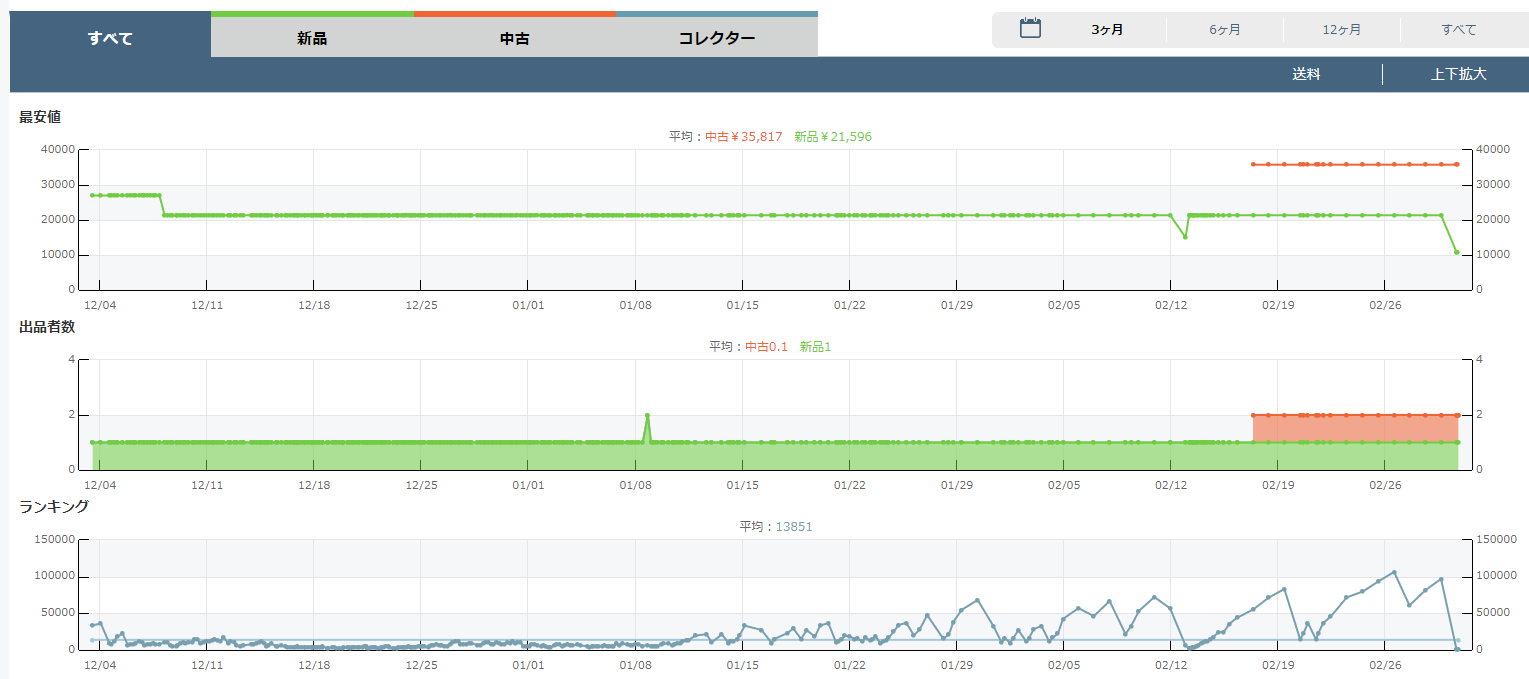
Task: Select the dark blue すべて tab
Action: click(110, 39)
